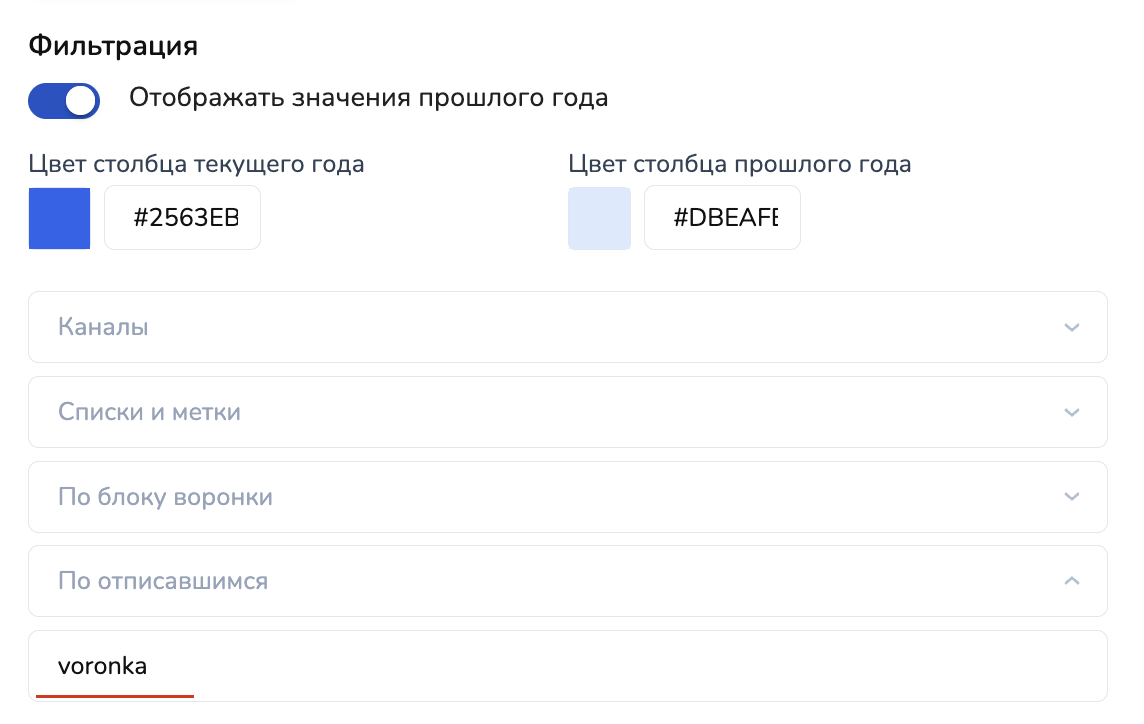Viewport: 1144px width, 724px height.
Task: Collapse the По отписавшимся chevron arrow
Action: [x=1072, y=581]
